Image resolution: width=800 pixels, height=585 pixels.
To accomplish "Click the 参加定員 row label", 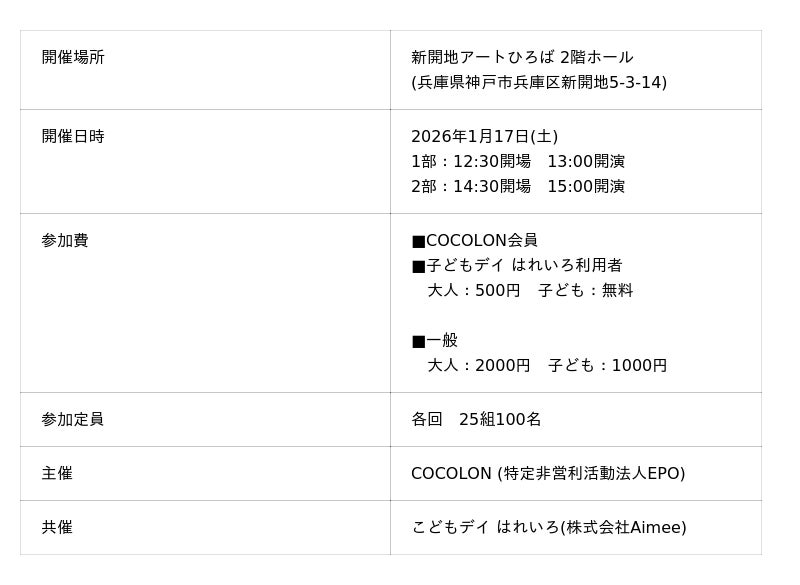I will (x=73, y=419).
